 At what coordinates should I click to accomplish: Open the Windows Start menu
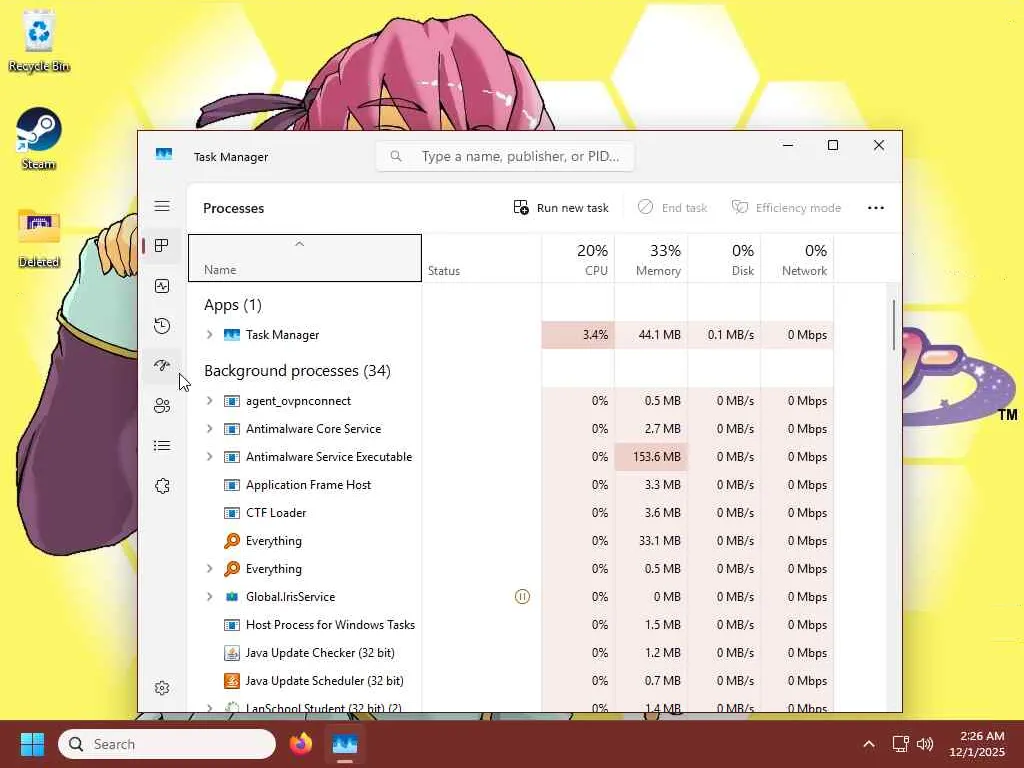click(x=32, y=744)
